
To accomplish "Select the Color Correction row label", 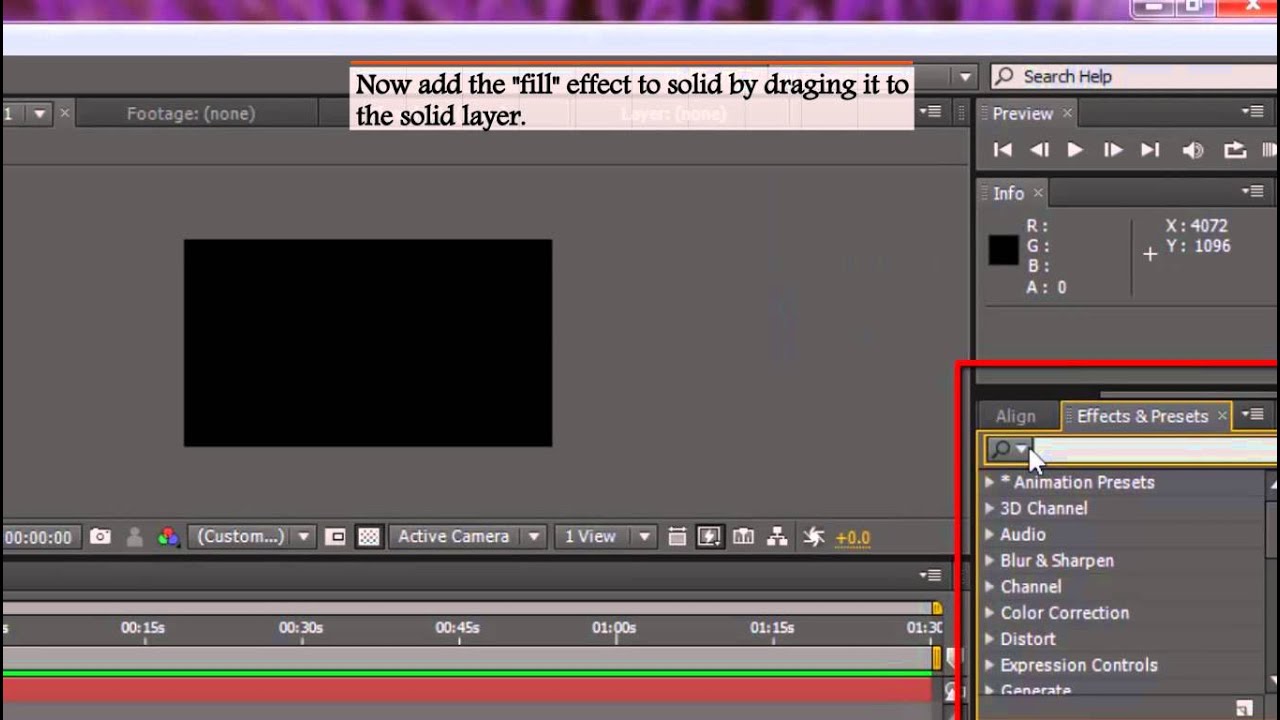I will coord(1064,613).
